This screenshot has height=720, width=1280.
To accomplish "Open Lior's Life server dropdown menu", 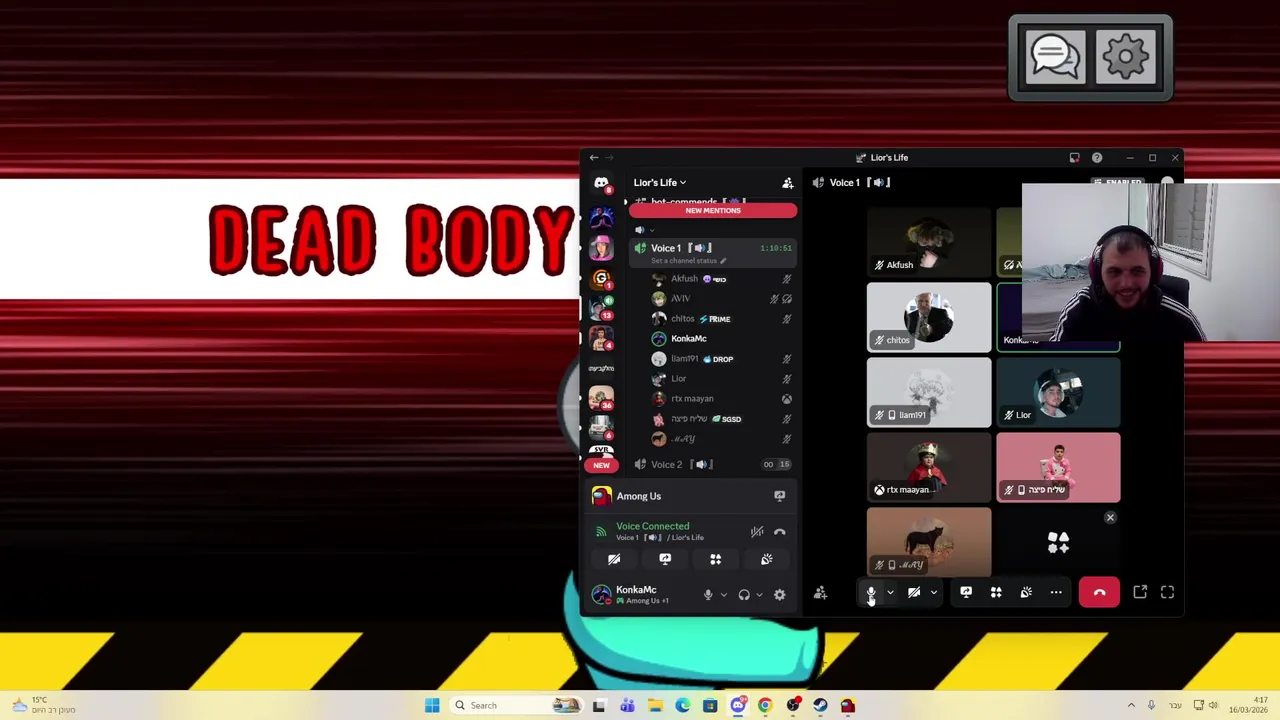I will click(x=660, y=183).
